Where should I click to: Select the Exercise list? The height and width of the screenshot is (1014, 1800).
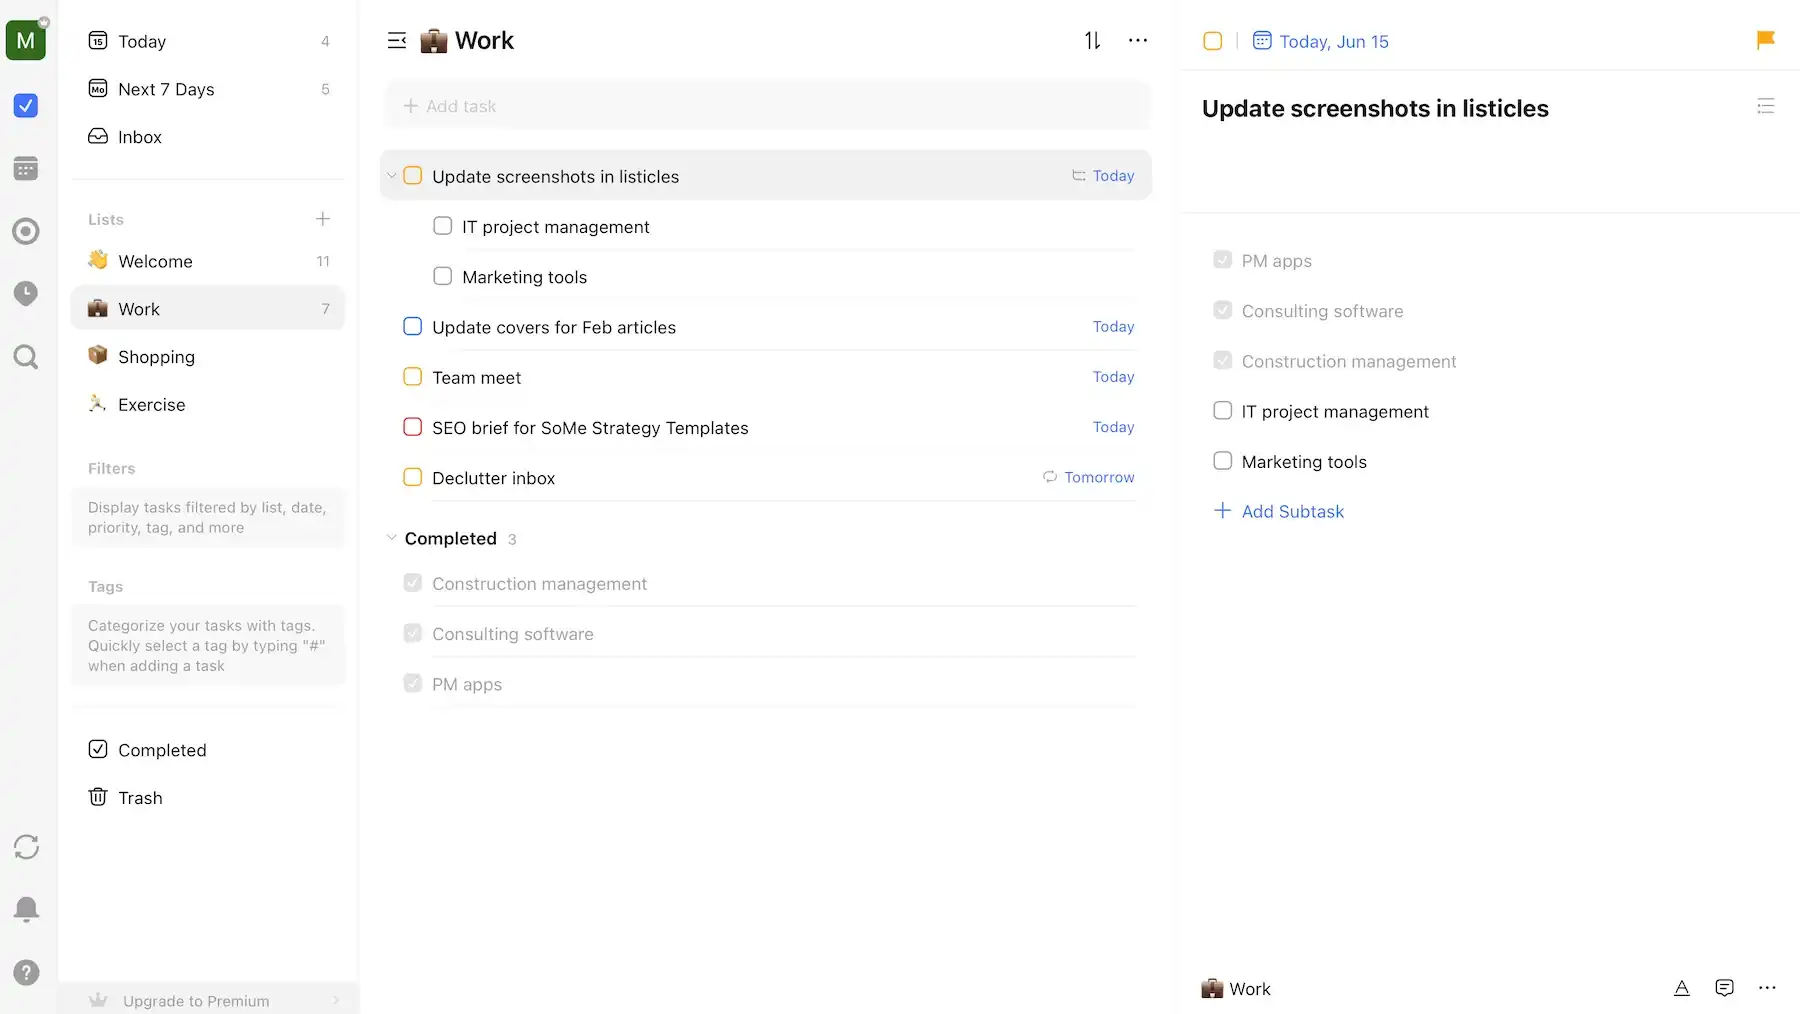pyautogui.click(x=208, y=405)
